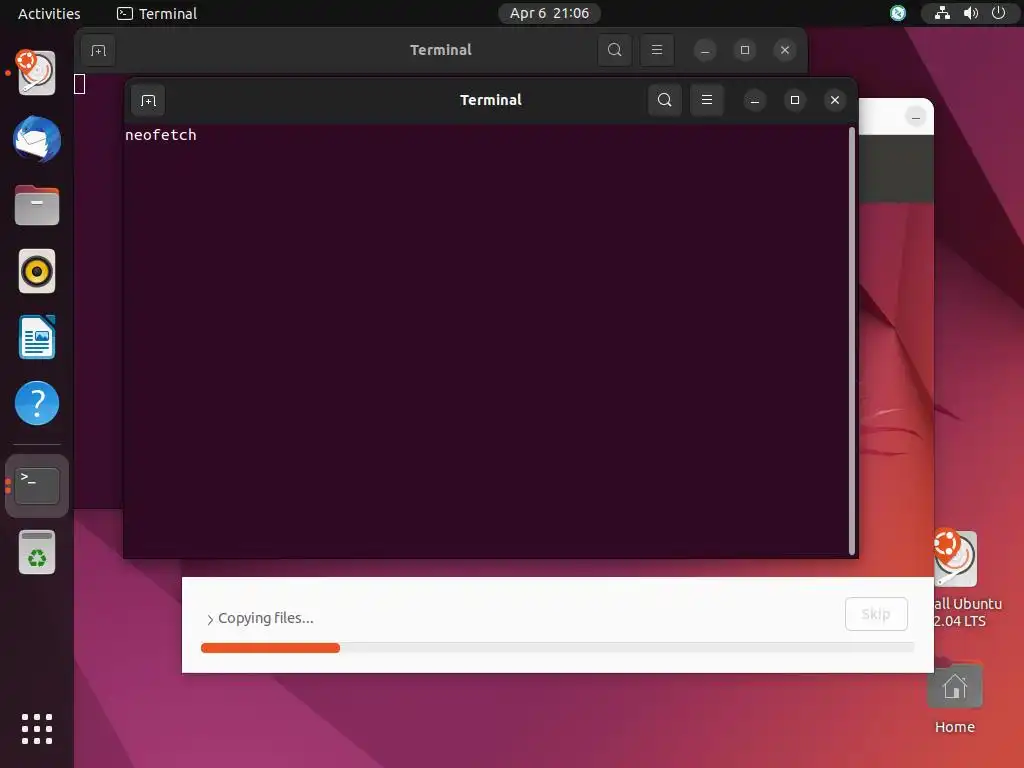Image resolution: width=1024 pixels, height=768 pixels.
Task: Maximize the background Terminal window
Action: pyautogui.click(x=744, y=50)
